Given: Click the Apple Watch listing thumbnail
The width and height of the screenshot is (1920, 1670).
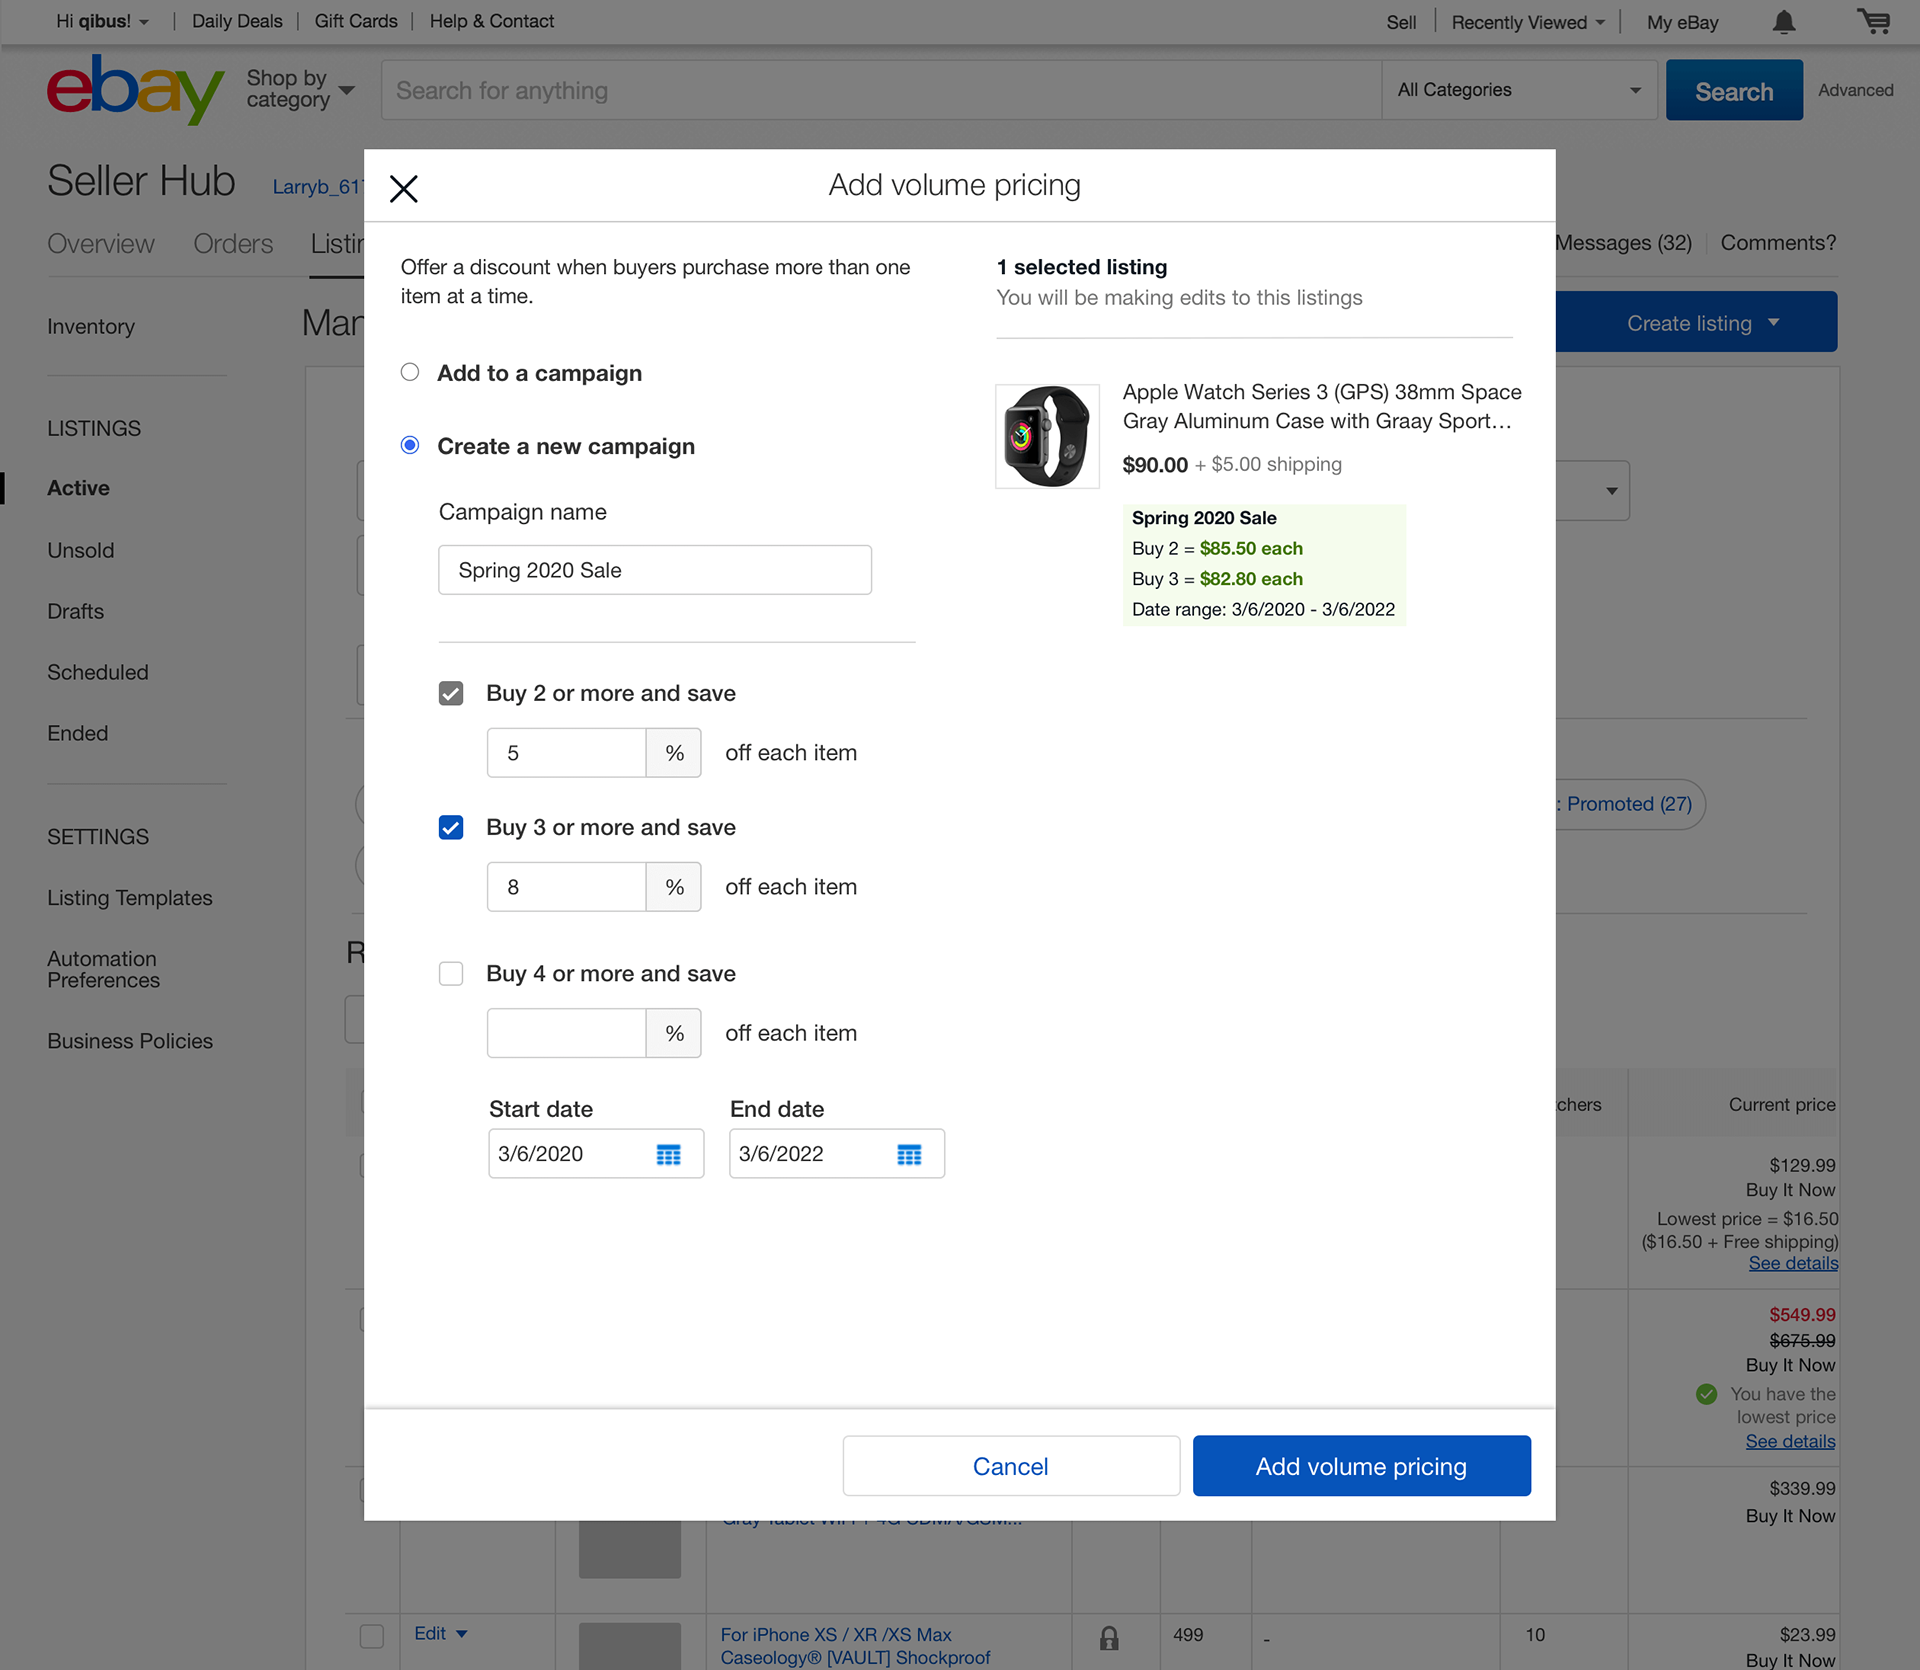Looking at the screenshot, I should pos(1047,436).
